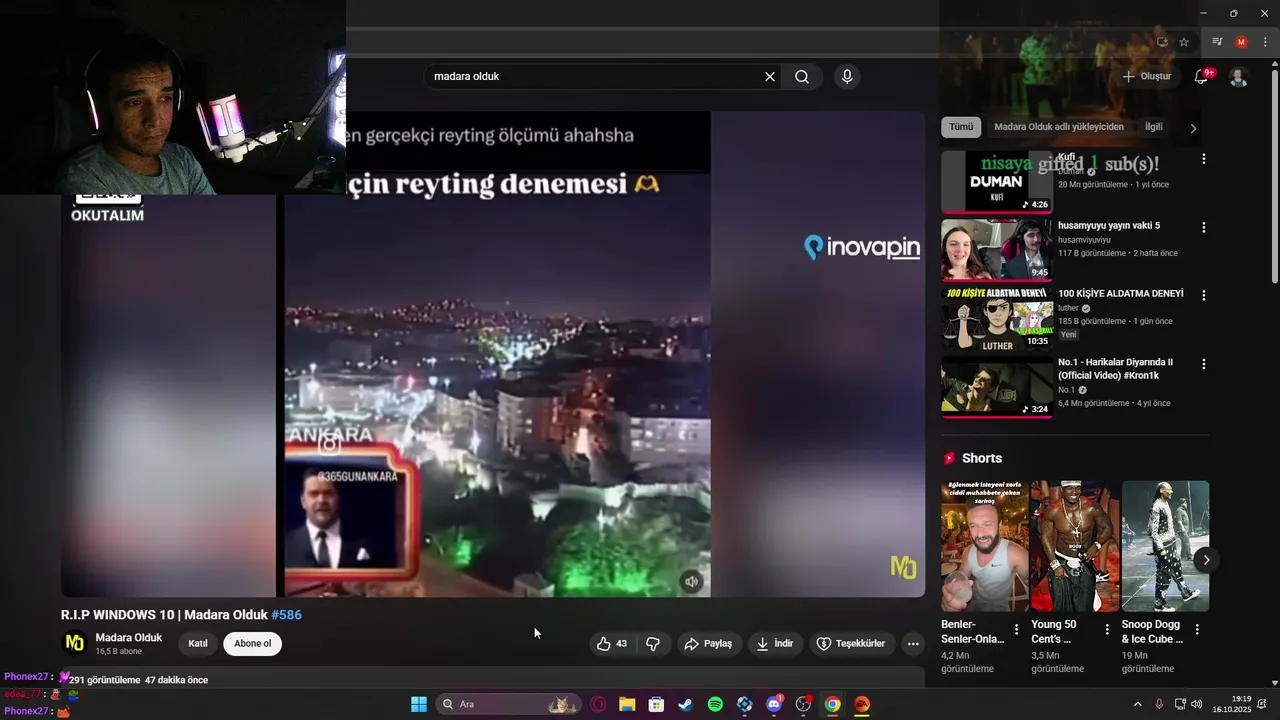1280x720 pixels.
Task: Select the İlgili filter chip
Action: click(x=1154, y=127)
